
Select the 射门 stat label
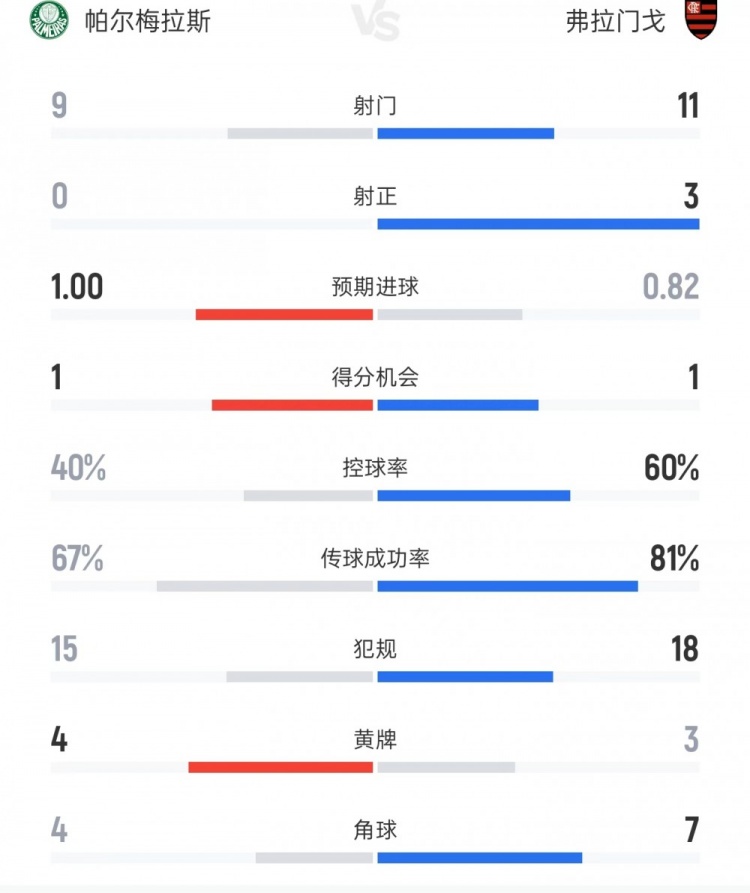(375, 106)
